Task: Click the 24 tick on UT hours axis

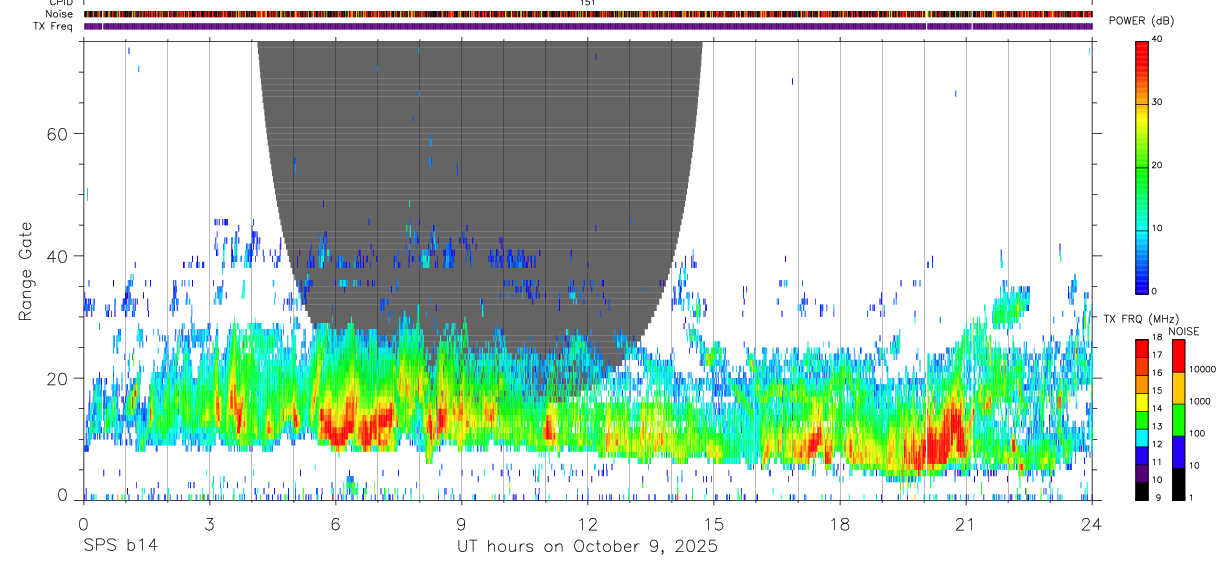Action: (x=1092, y=523)
